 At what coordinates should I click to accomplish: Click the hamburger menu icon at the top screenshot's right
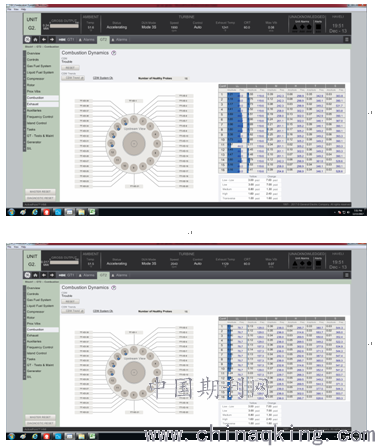coord(347,39)
